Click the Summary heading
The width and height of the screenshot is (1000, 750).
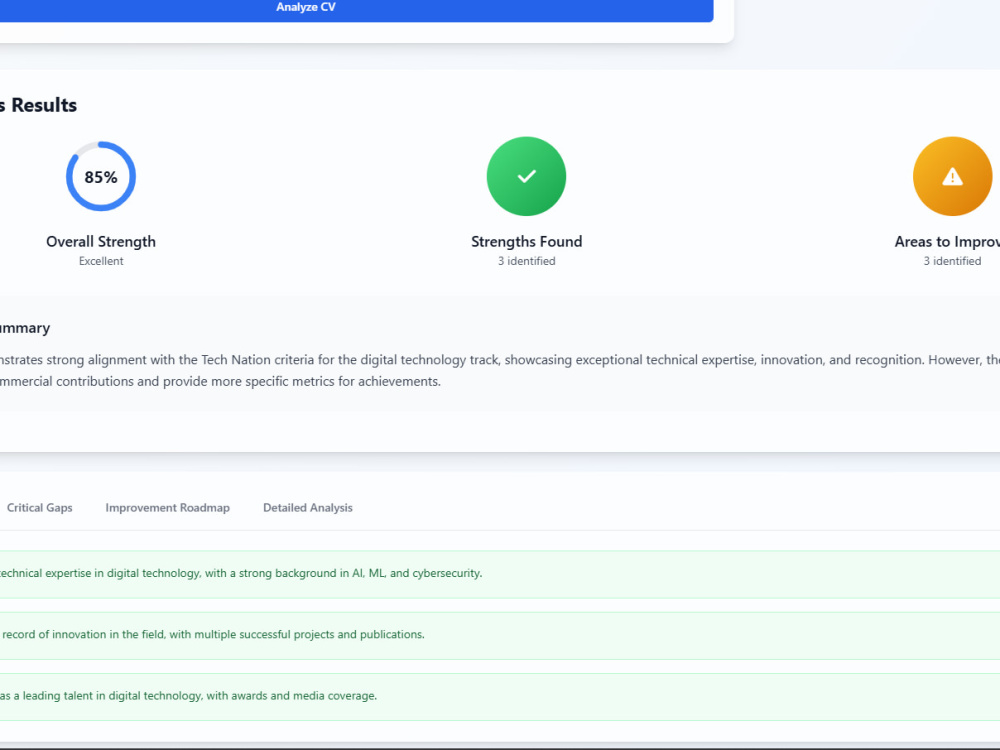point(25,328)
